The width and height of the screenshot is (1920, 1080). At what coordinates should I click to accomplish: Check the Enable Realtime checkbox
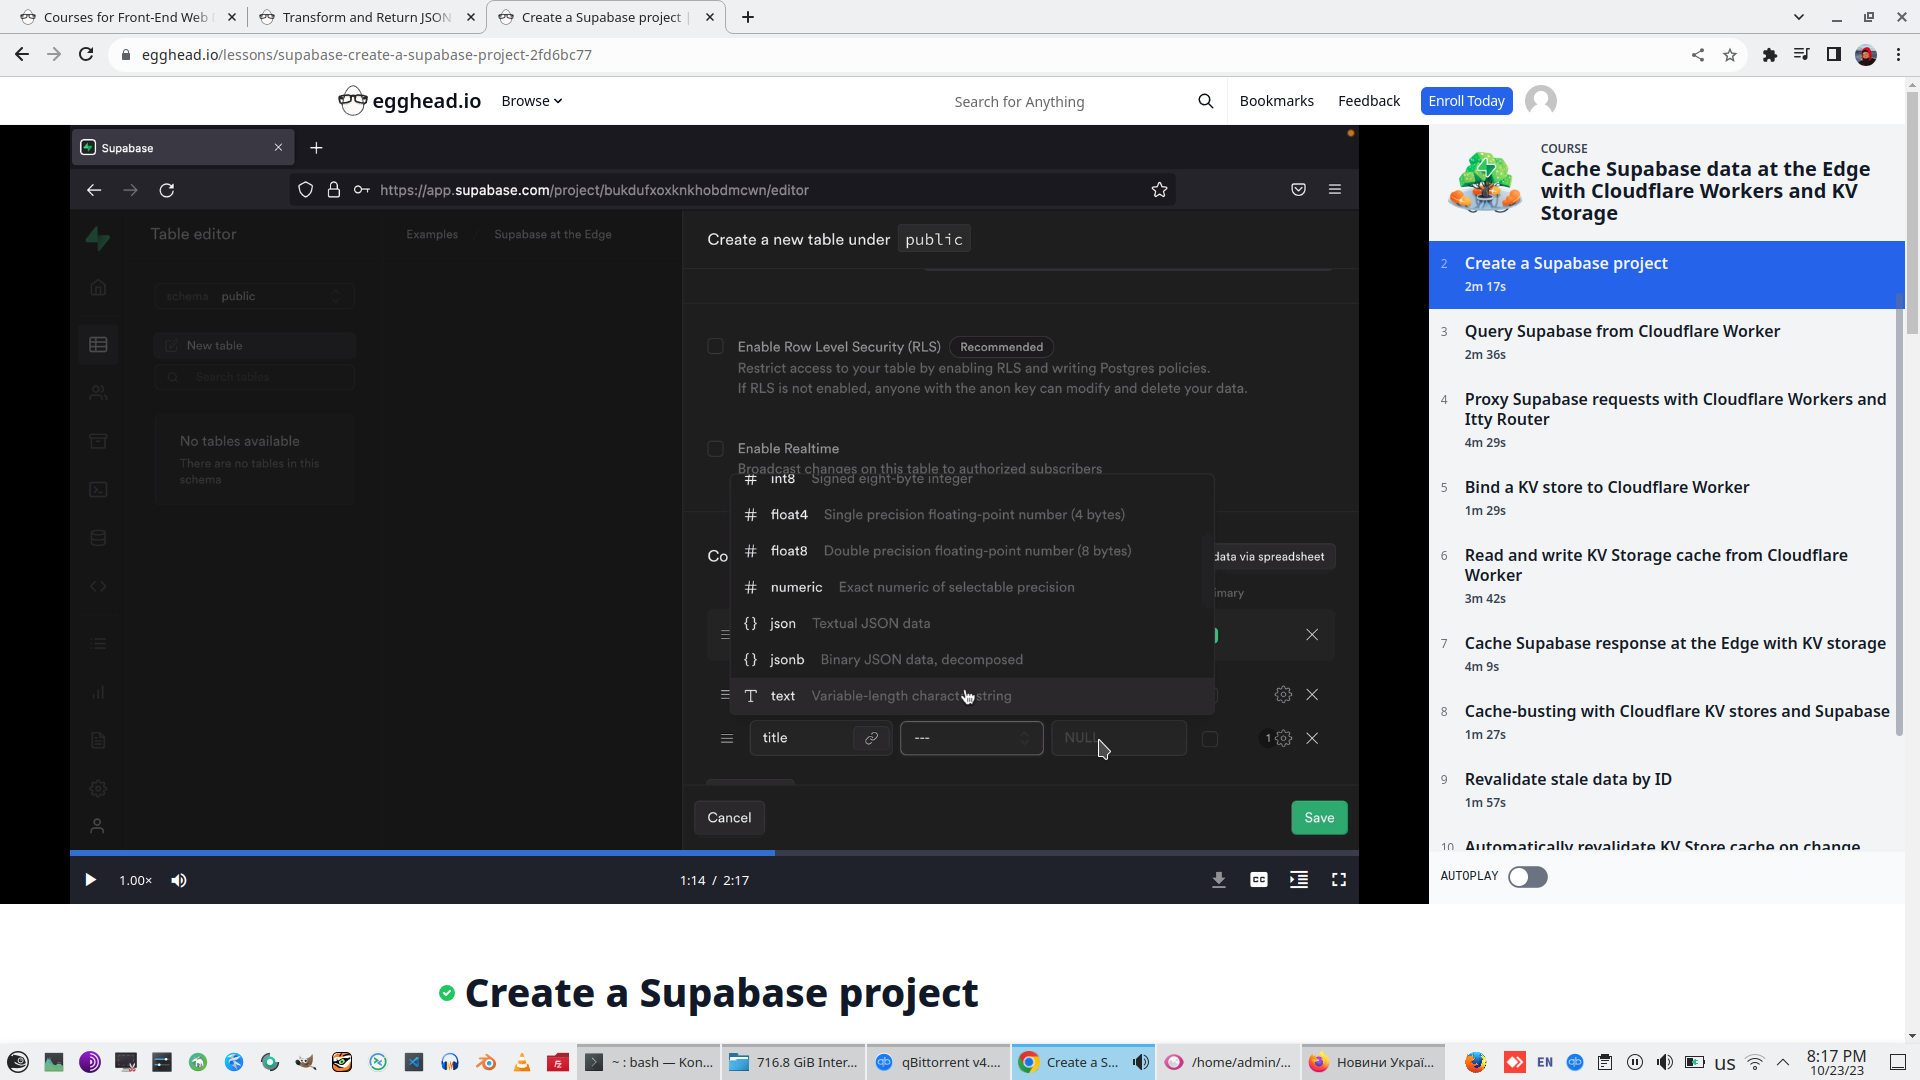tap(715, 449)
